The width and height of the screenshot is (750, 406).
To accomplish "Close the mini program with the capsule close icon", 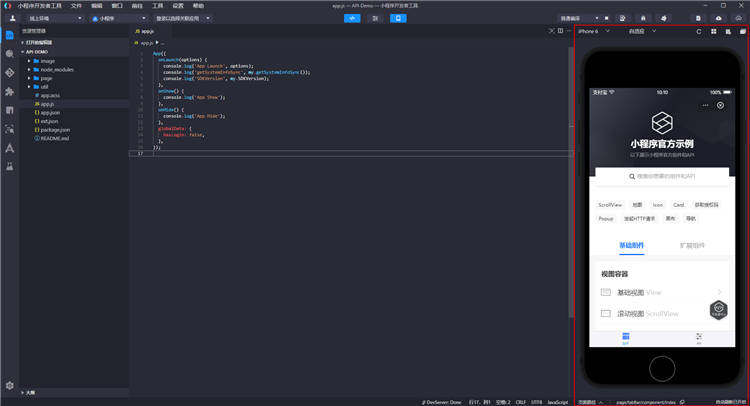I will click(x=720, y=105).
